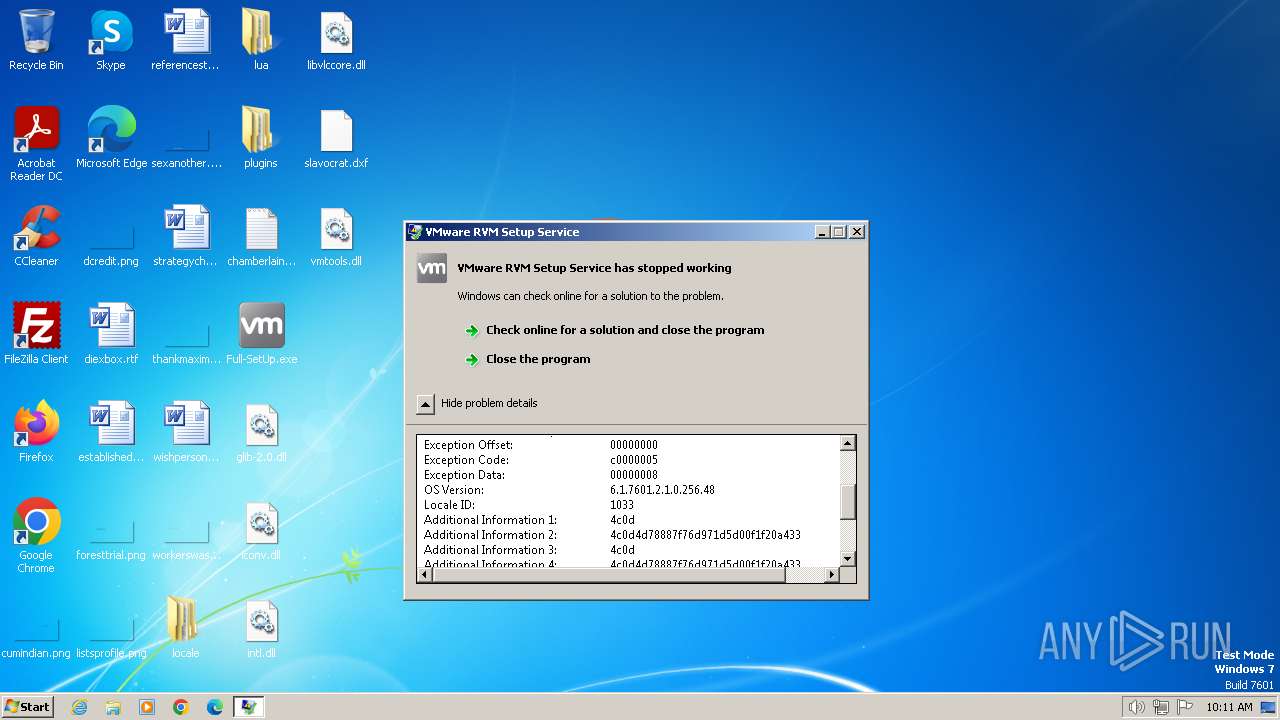Open Action Center flag in system tray

[1185, 707]
